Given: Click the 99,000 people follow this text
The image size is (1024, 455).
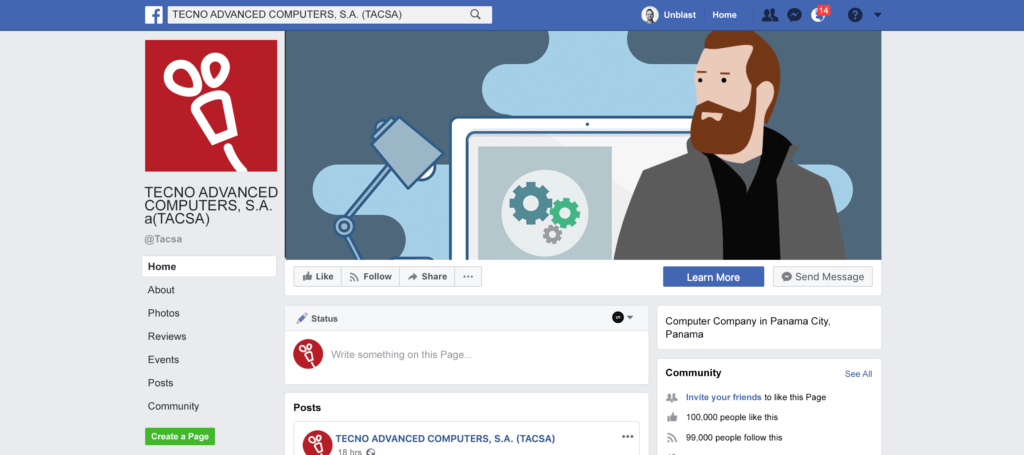Looking at the screenshot, I should [x=734, y=438].
